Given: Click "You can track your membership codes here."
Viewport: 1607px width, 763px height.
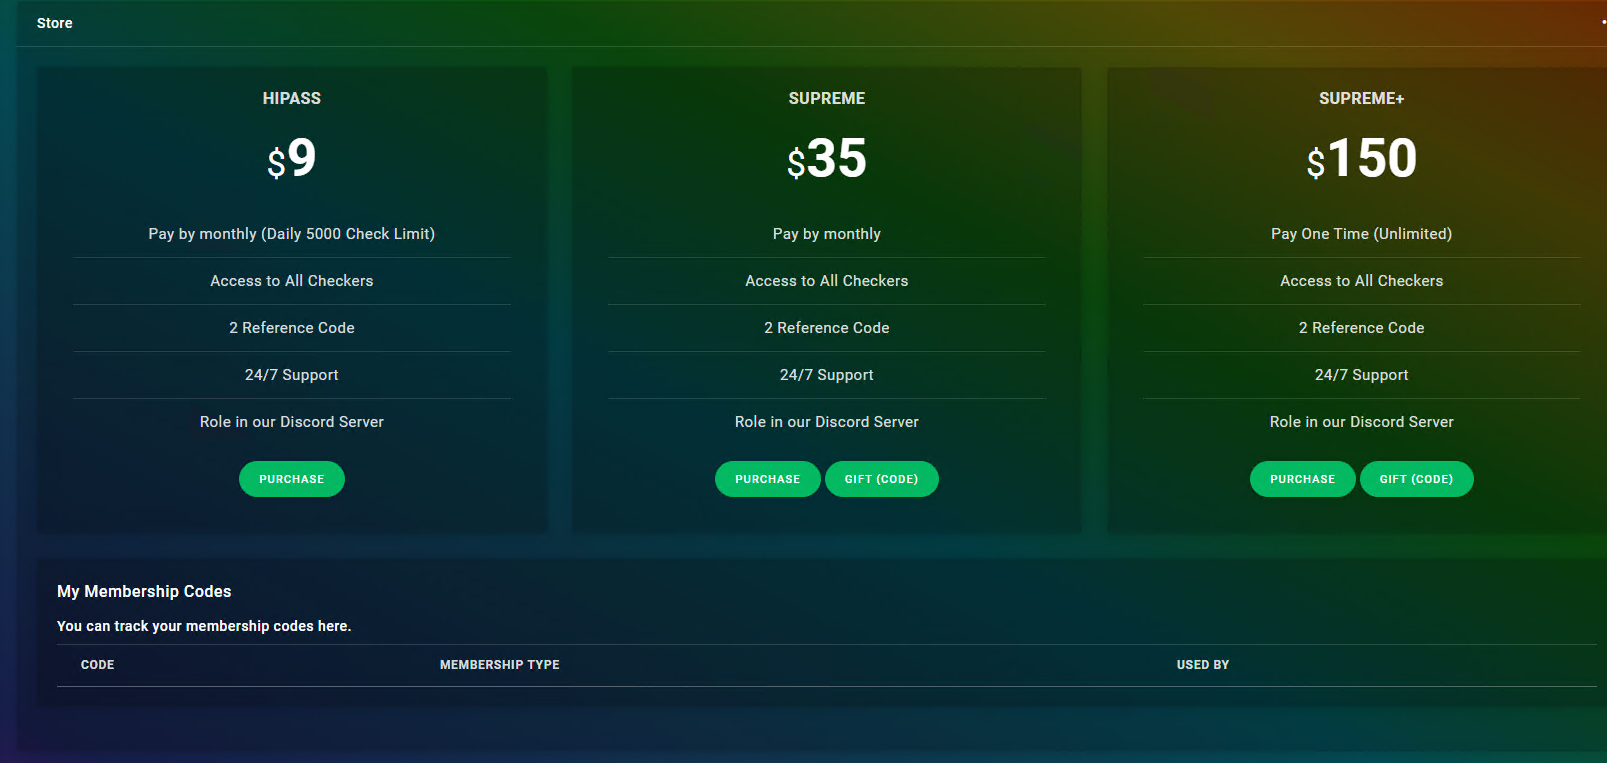Looking at the screenshot, I should click(204, 626).
